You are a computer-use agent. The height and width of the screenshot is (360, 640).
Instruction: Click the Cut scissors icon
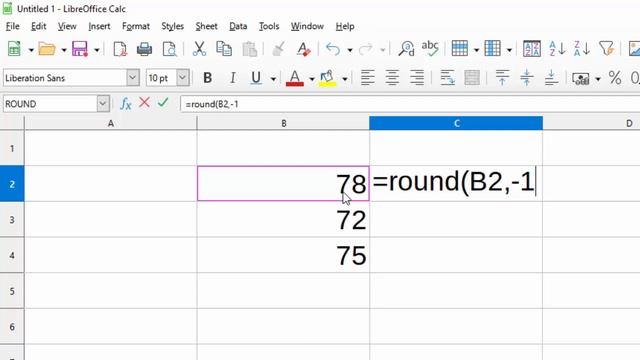[x=199, y=49]
